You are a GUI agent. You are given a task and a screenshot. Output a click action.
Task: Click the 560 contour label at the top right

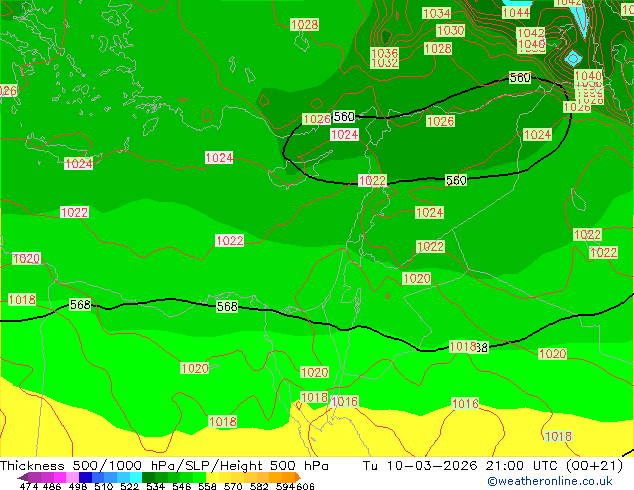tap(520, 77)
